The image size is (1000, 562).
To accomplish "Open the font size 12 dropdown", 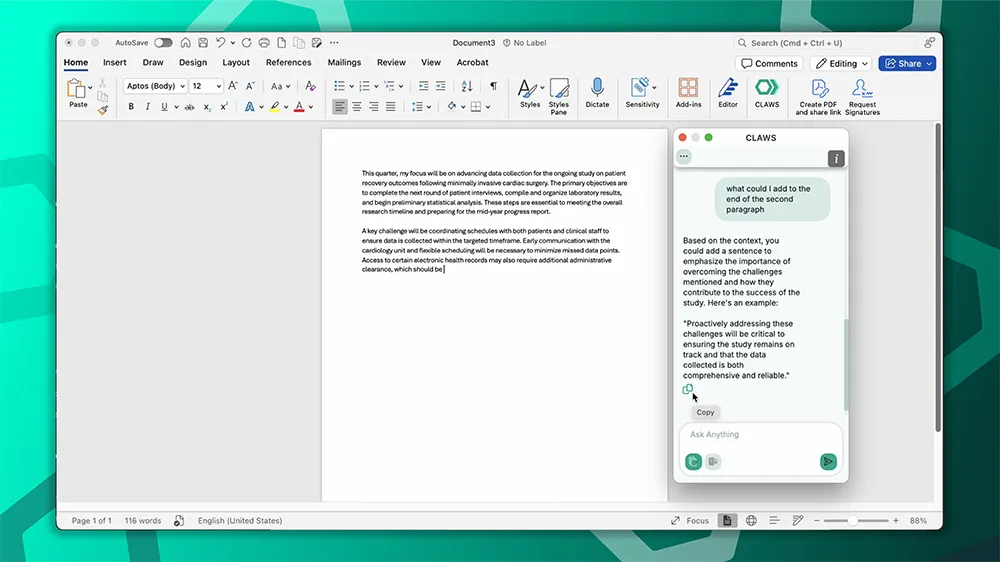I will click(218, 86).
